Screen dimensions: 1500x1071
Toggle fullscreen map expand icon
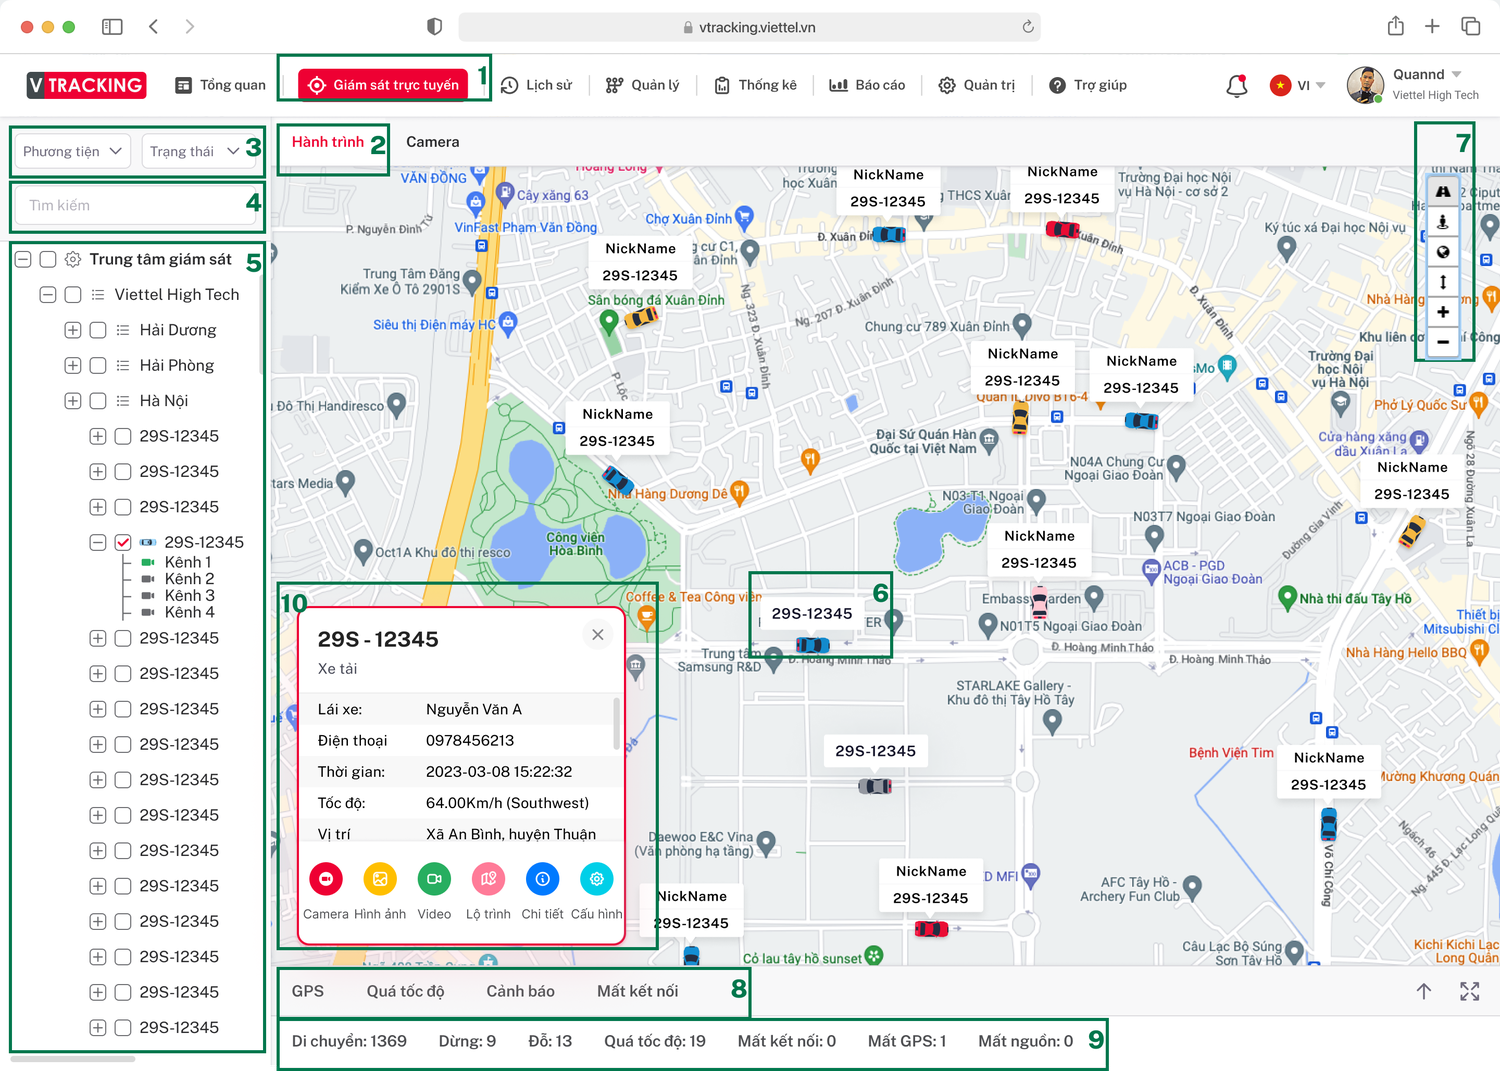(1469, 991)
